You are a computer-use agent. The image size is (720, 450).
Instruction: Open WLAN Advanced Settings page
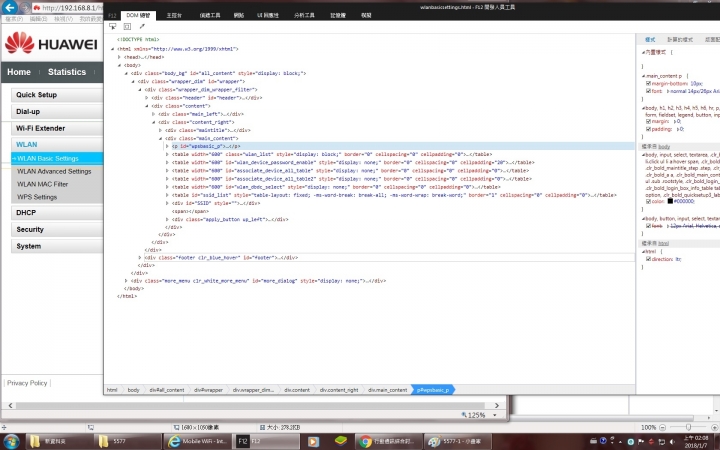[x=54, y=171]
